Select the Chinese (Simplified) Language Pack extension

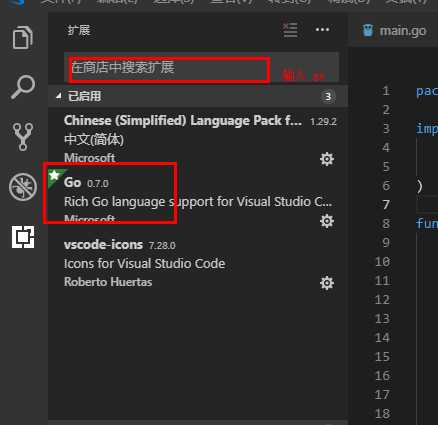198,139
